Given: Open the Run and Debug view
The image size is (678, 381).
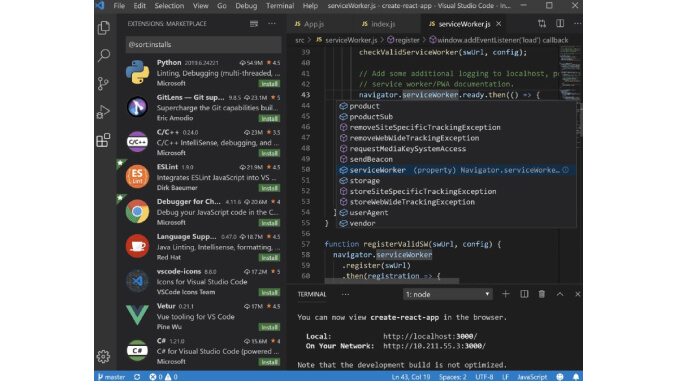Looking at the screenshot, I should pyautogui.click(x=104, y=112).
